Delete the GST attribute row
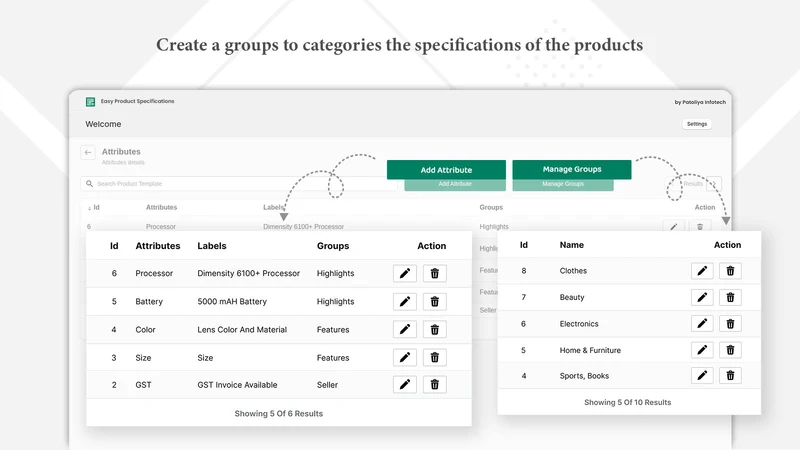Viewport: 800px width, 450px height. tap(435, 385)
